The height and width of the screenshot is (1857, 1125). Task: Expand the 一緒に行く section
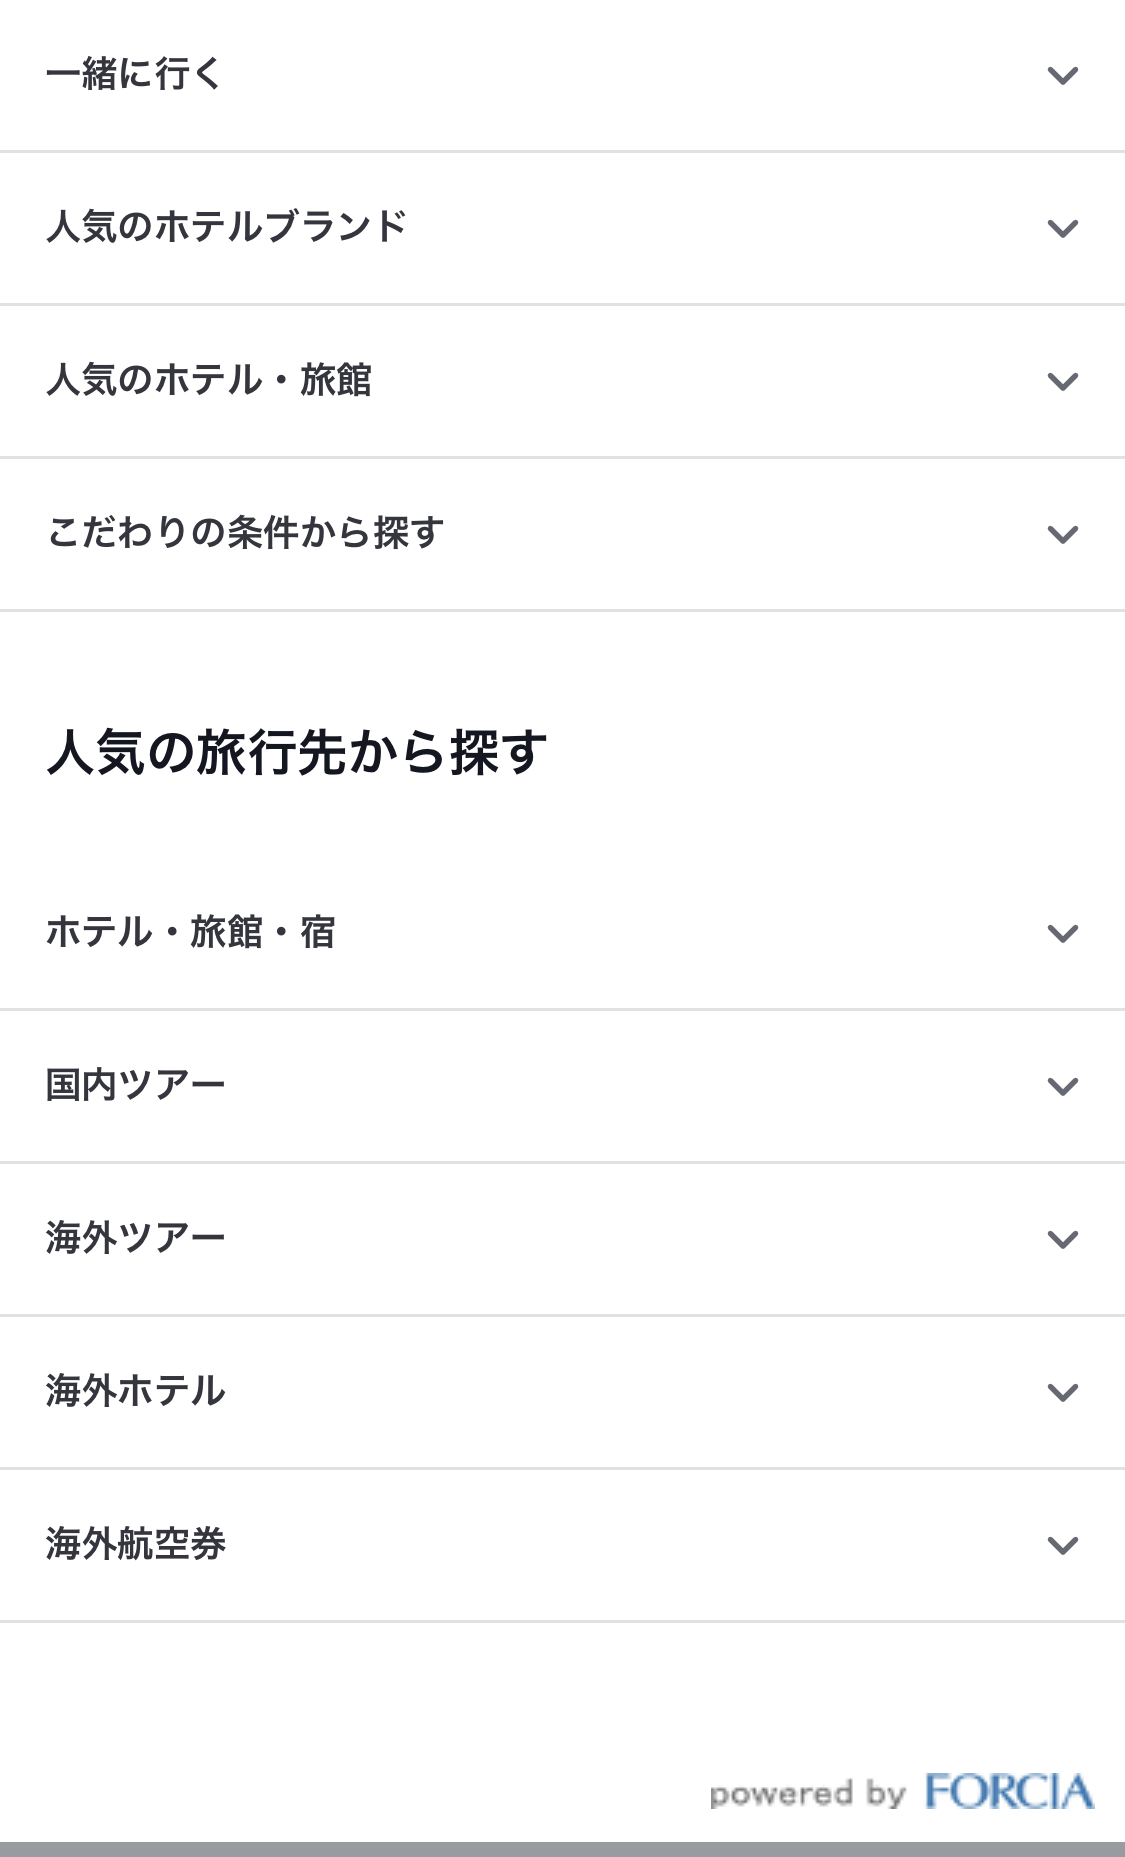[134, 74]
